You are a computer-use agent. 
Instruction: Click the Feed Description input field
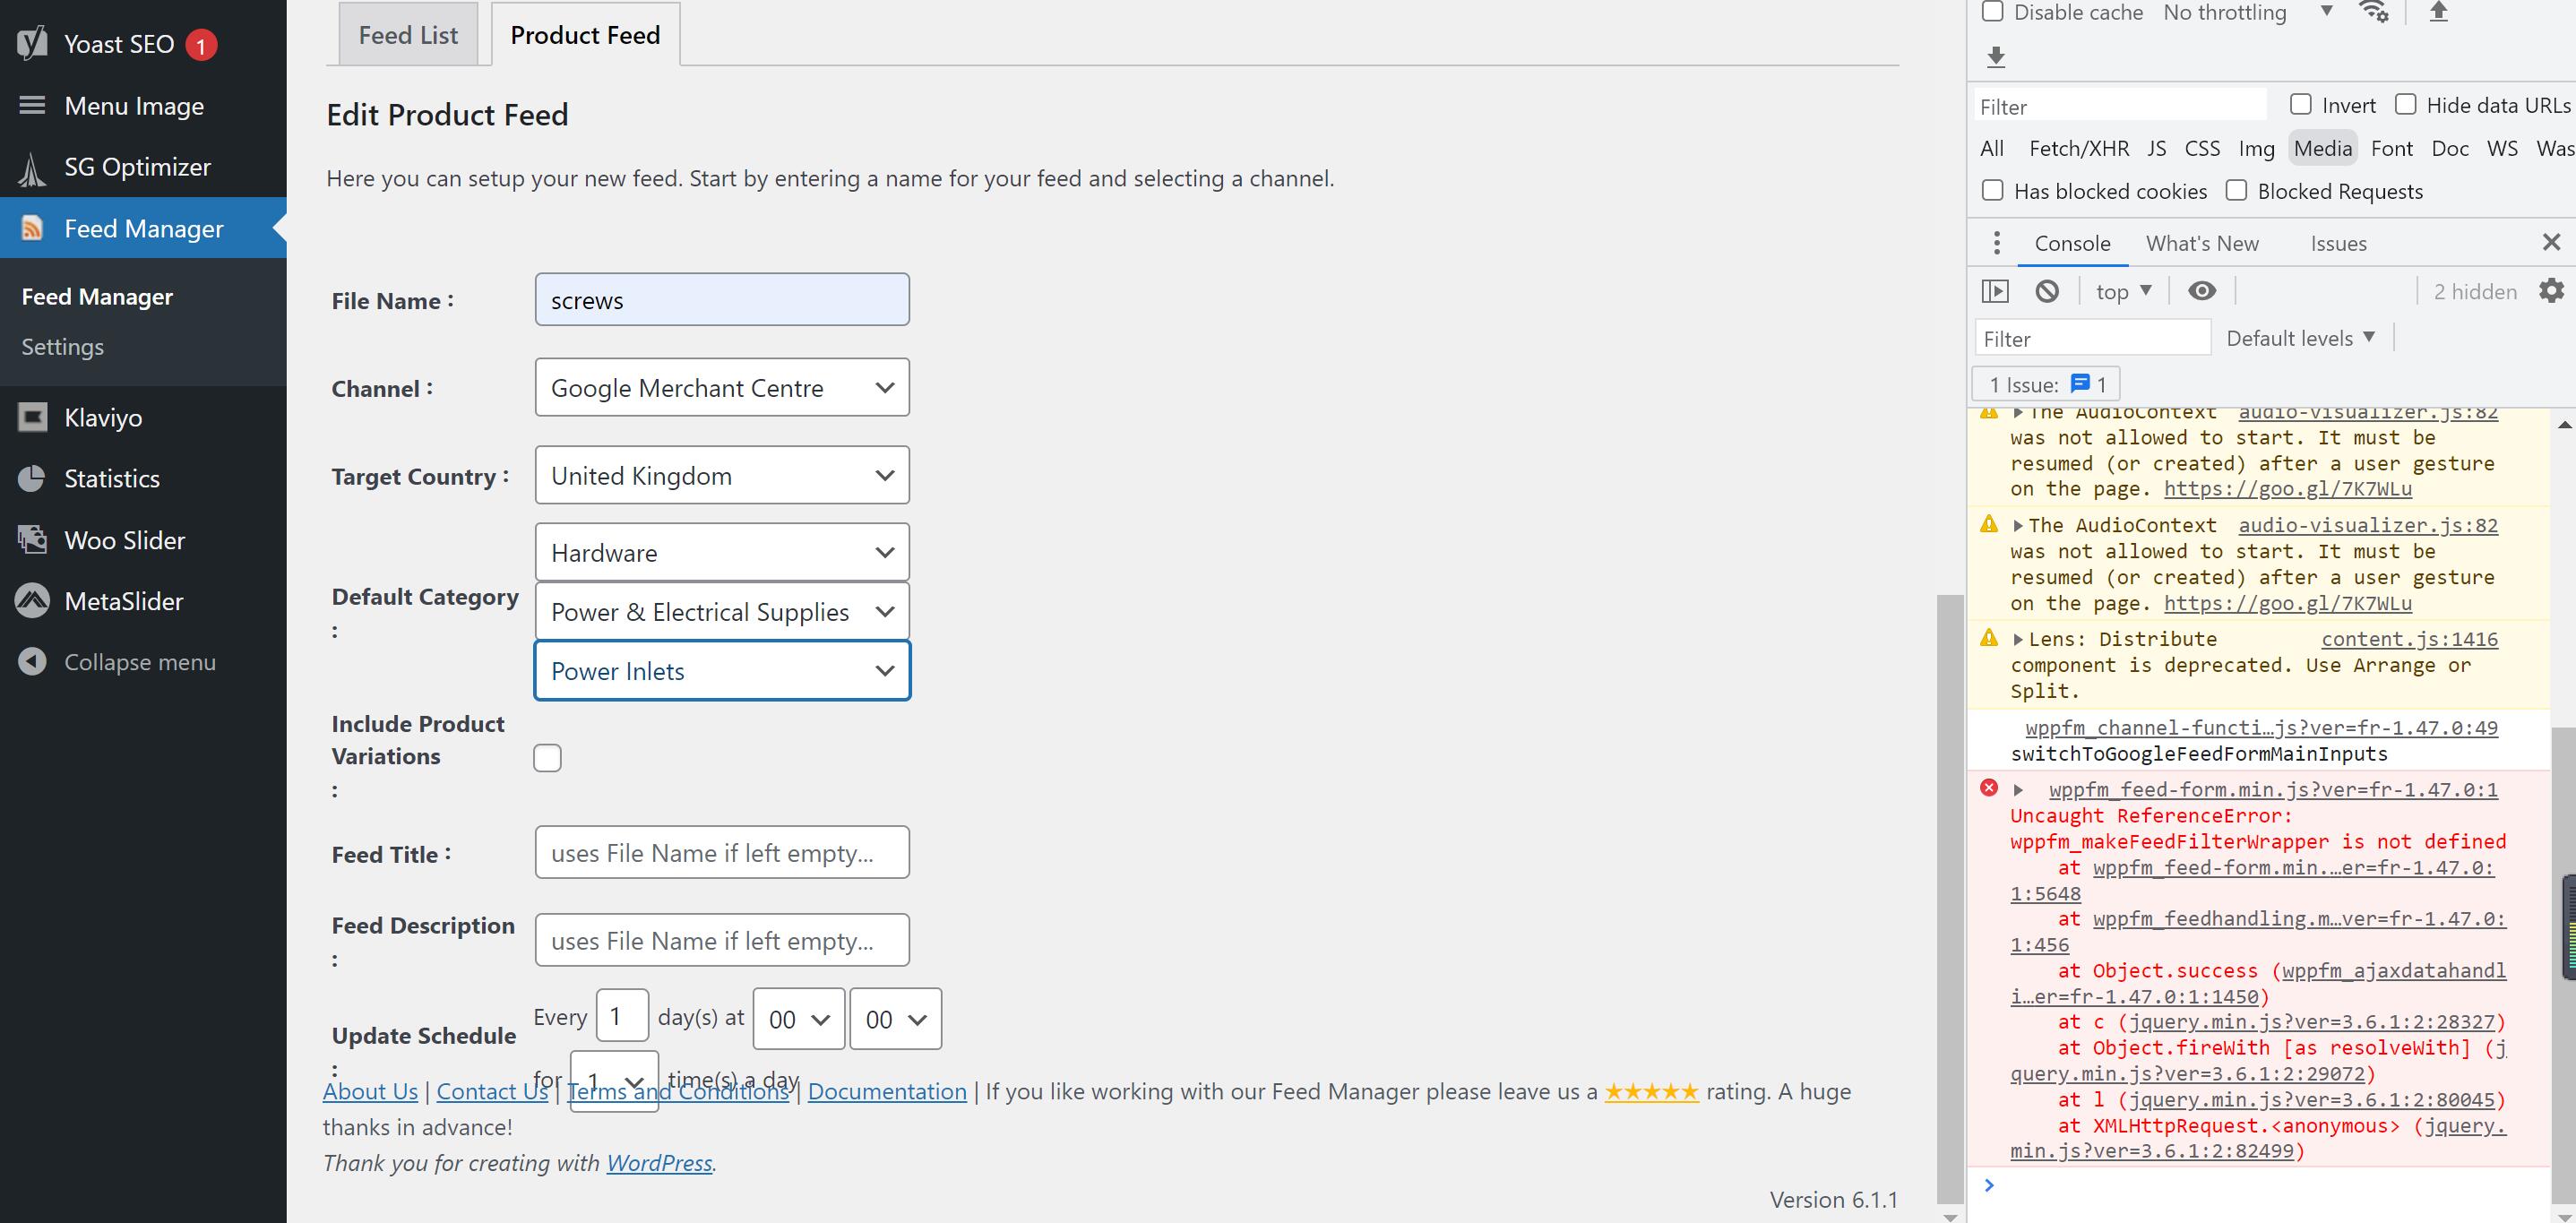coord(722,940)
